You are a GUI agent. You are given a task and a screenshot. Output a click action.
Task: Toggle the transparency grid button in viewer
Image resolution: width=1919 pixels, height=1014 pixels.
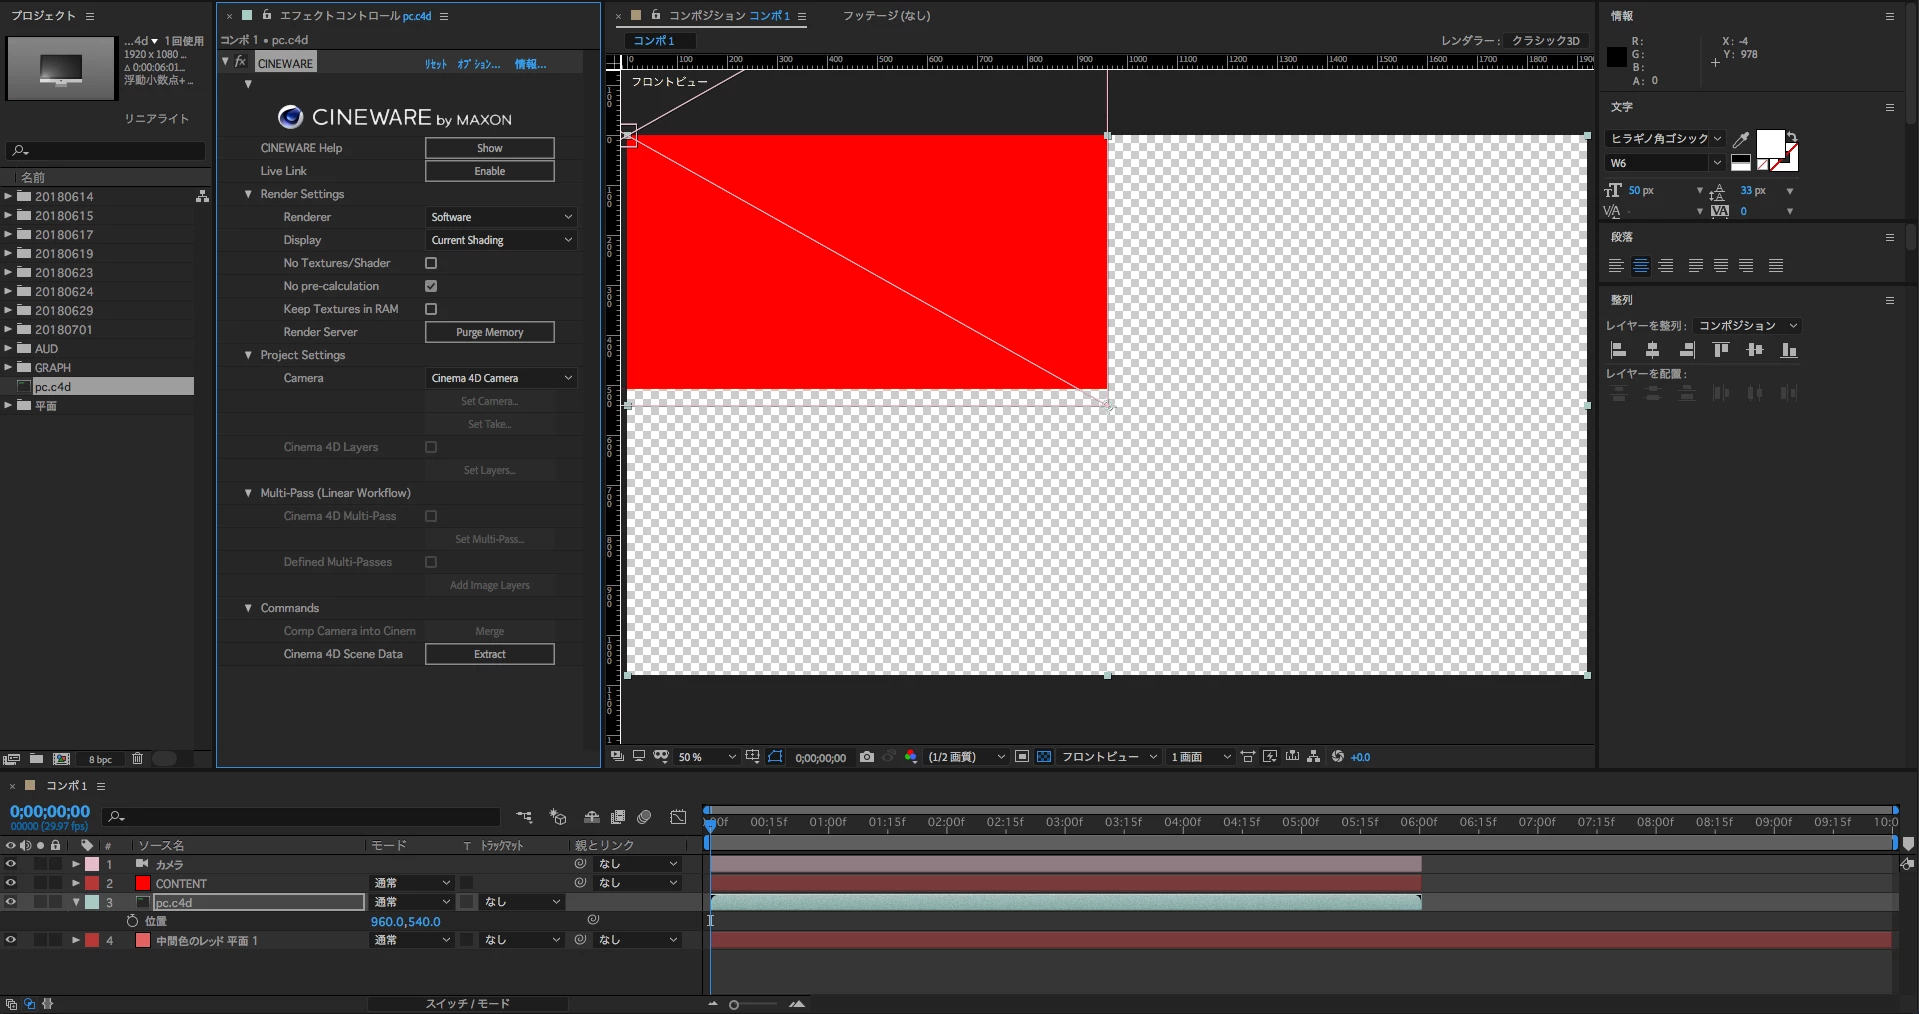click(x=1044, y=757)
